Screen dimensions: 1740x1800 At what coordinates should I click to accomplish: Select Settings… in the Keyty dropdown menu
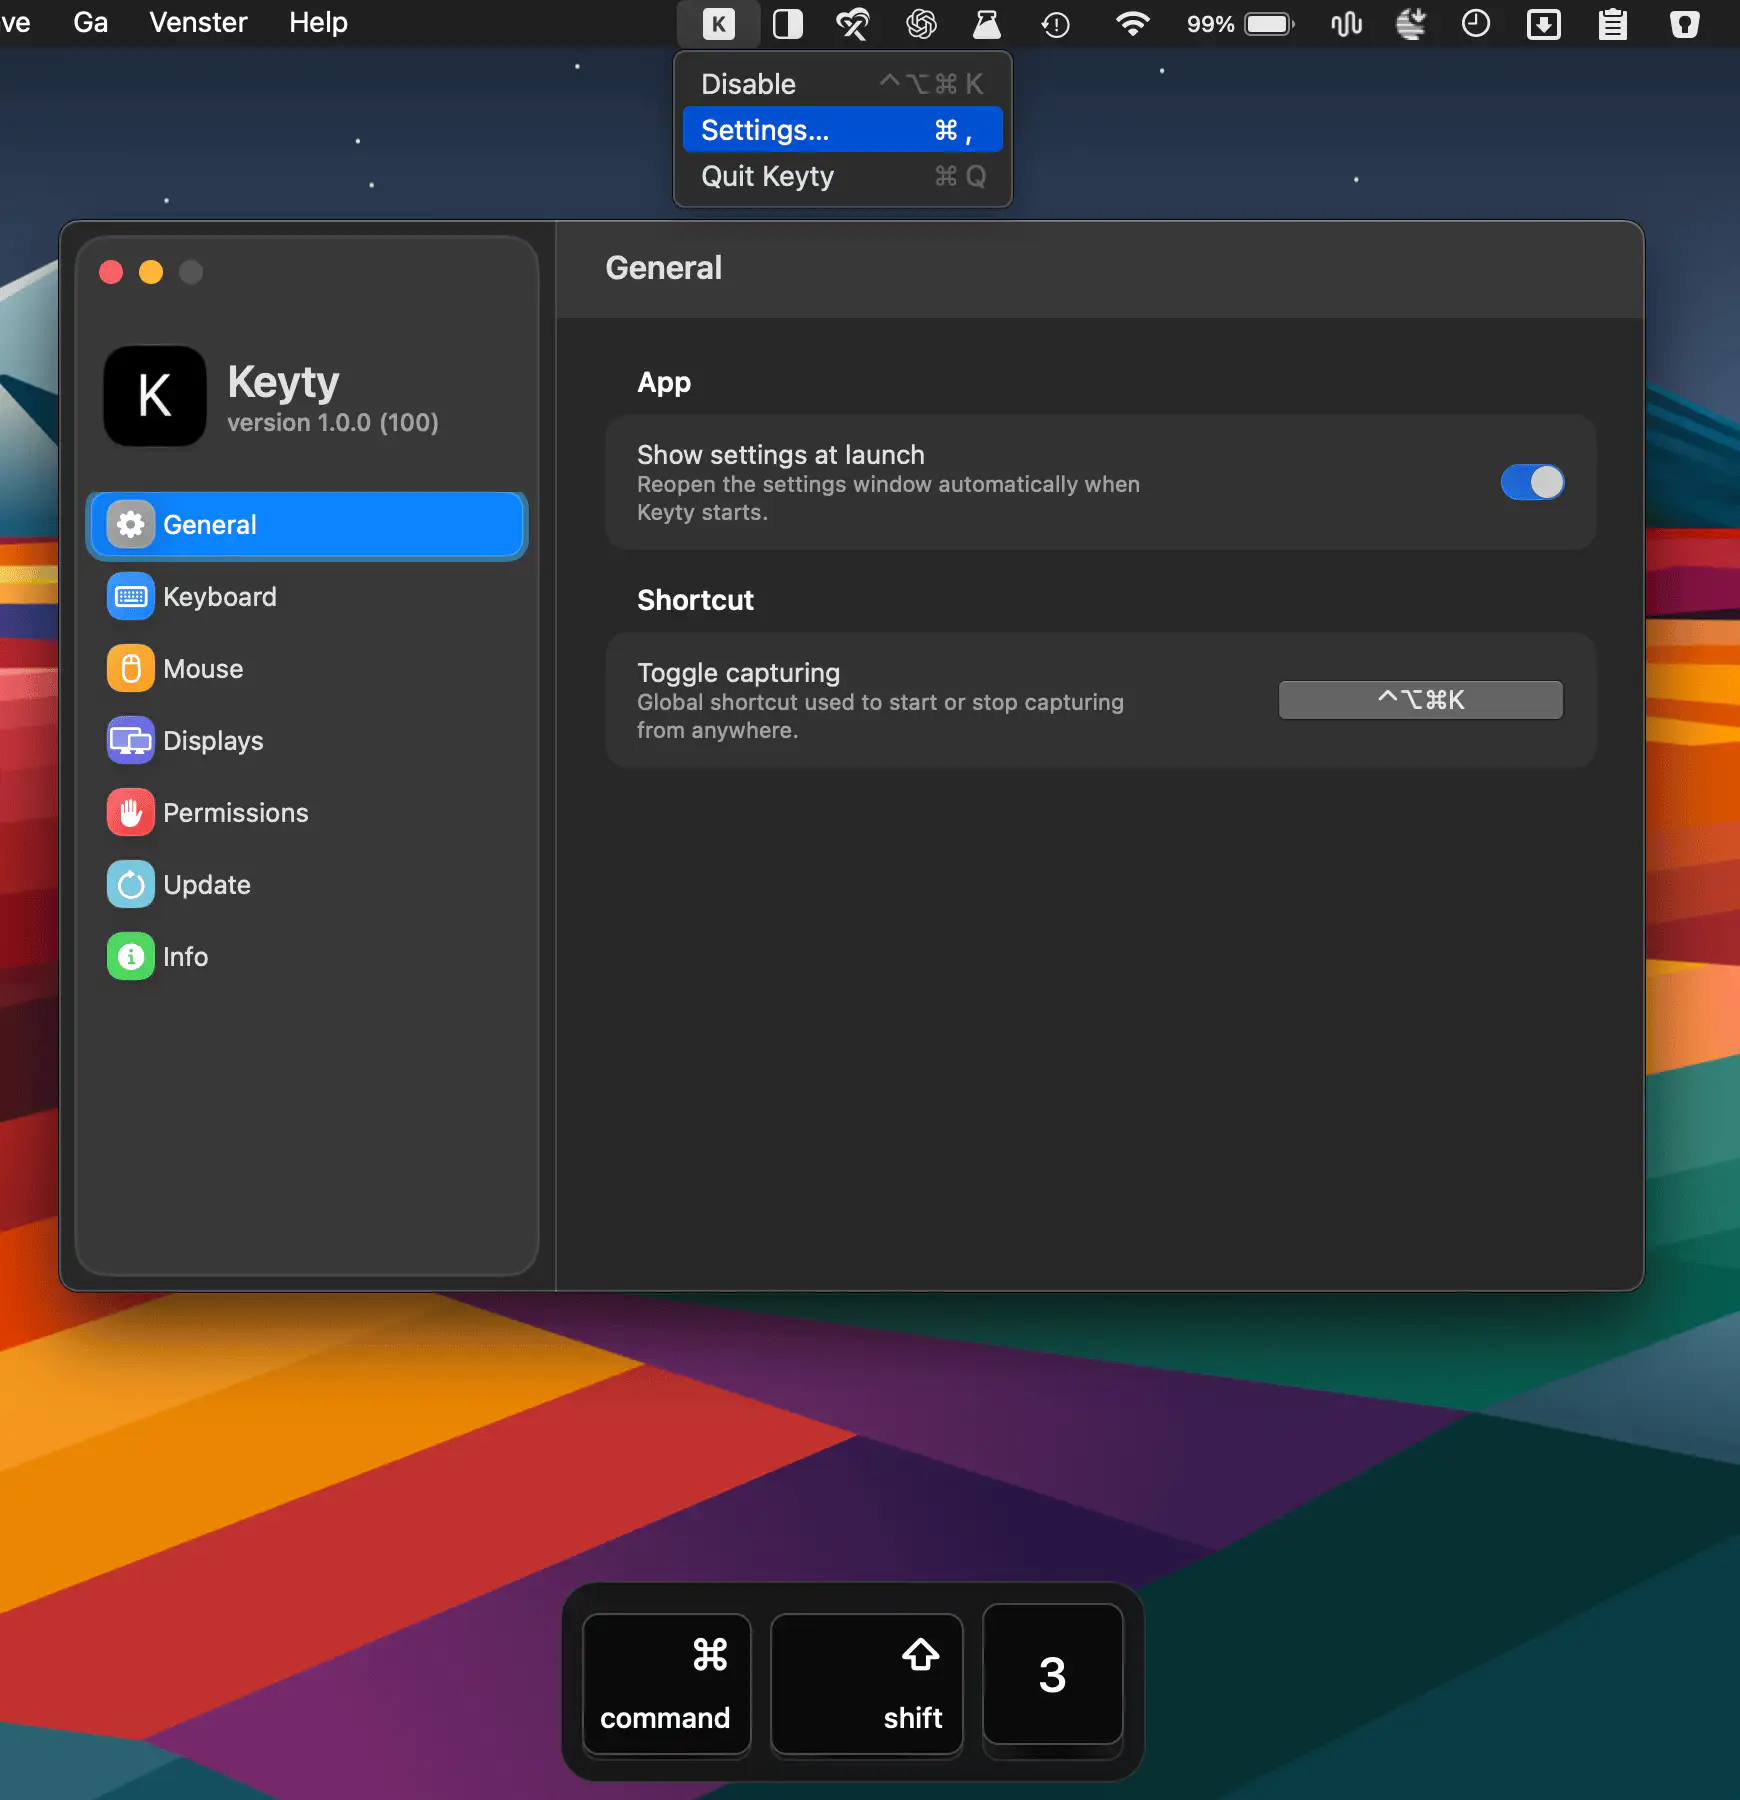click(x=843, y=130)
